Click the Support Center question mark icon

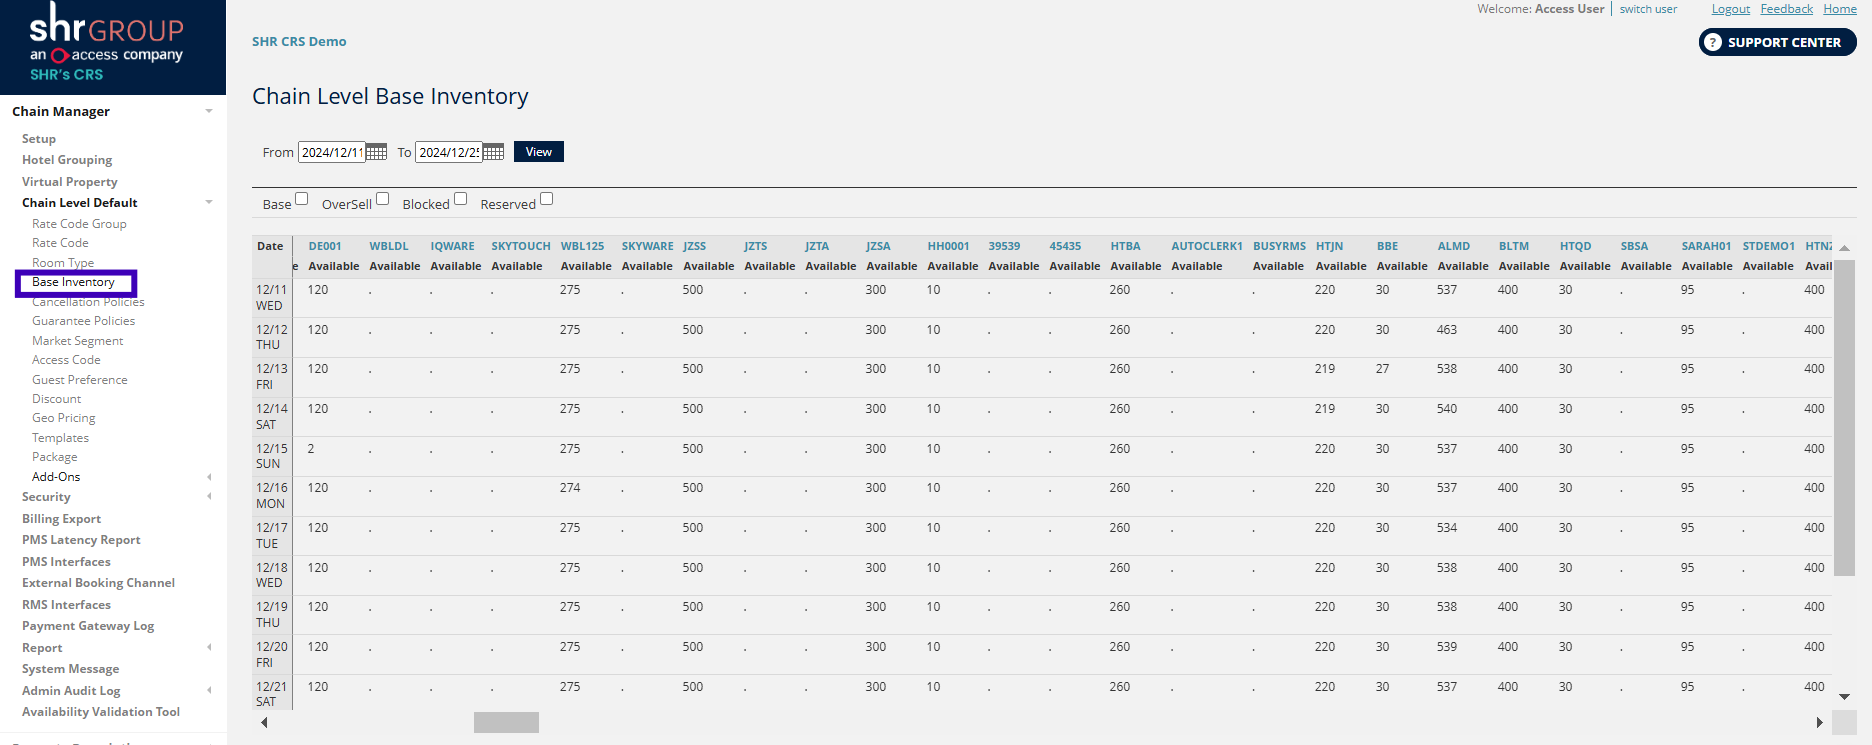click(1713, 42)
